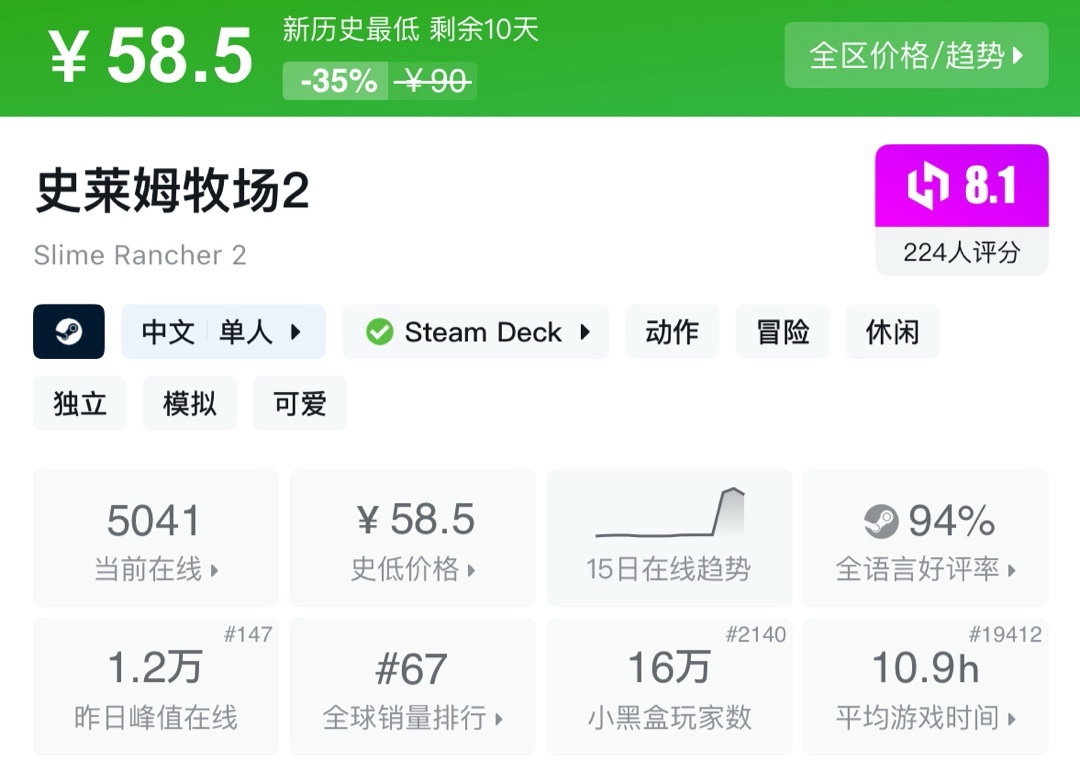Select the 冒险 genre tag
The width and height of the screenshot is (1080, 761).
click(x=783, y=332)
